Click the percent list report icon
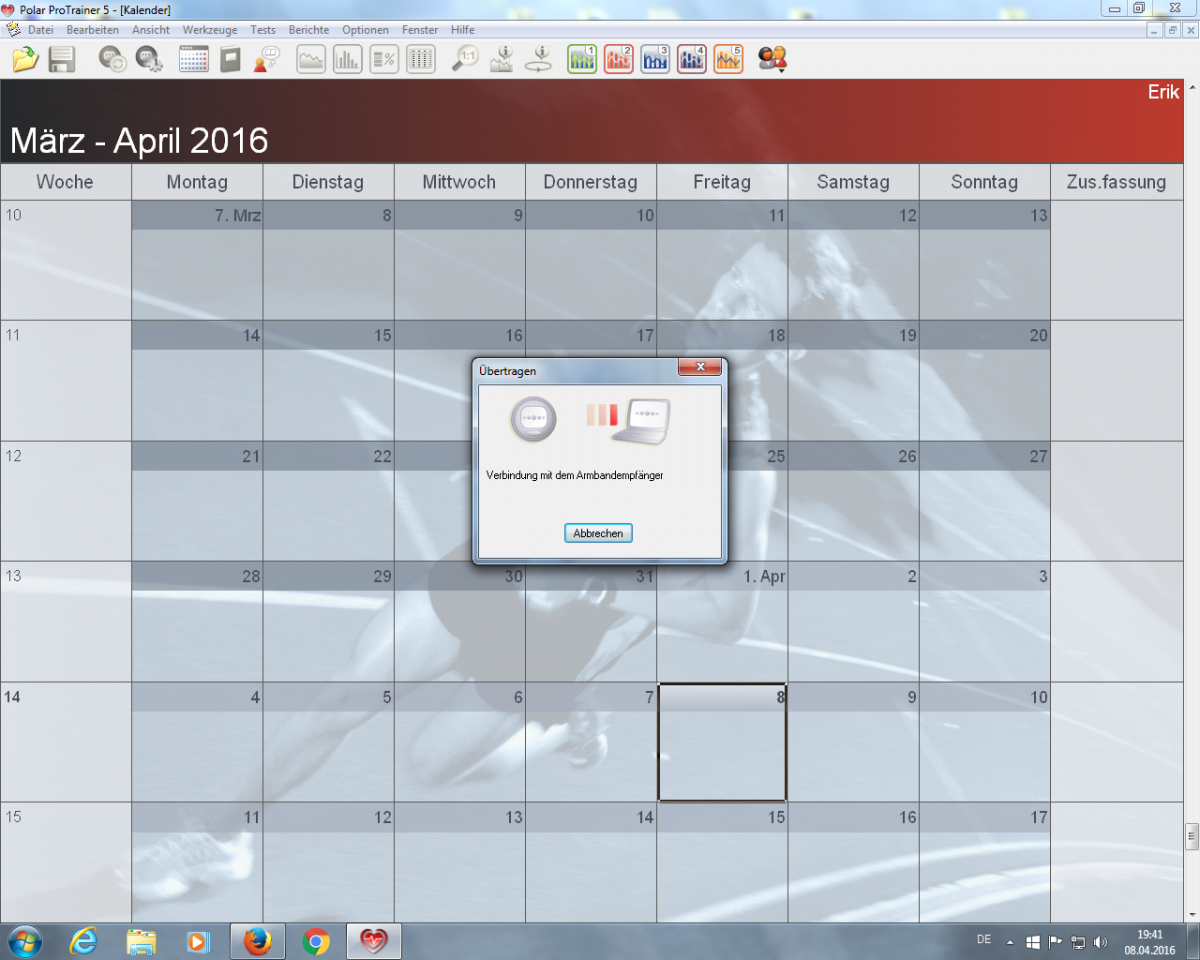Screen dimensions: 1200x960 [384, 60]
